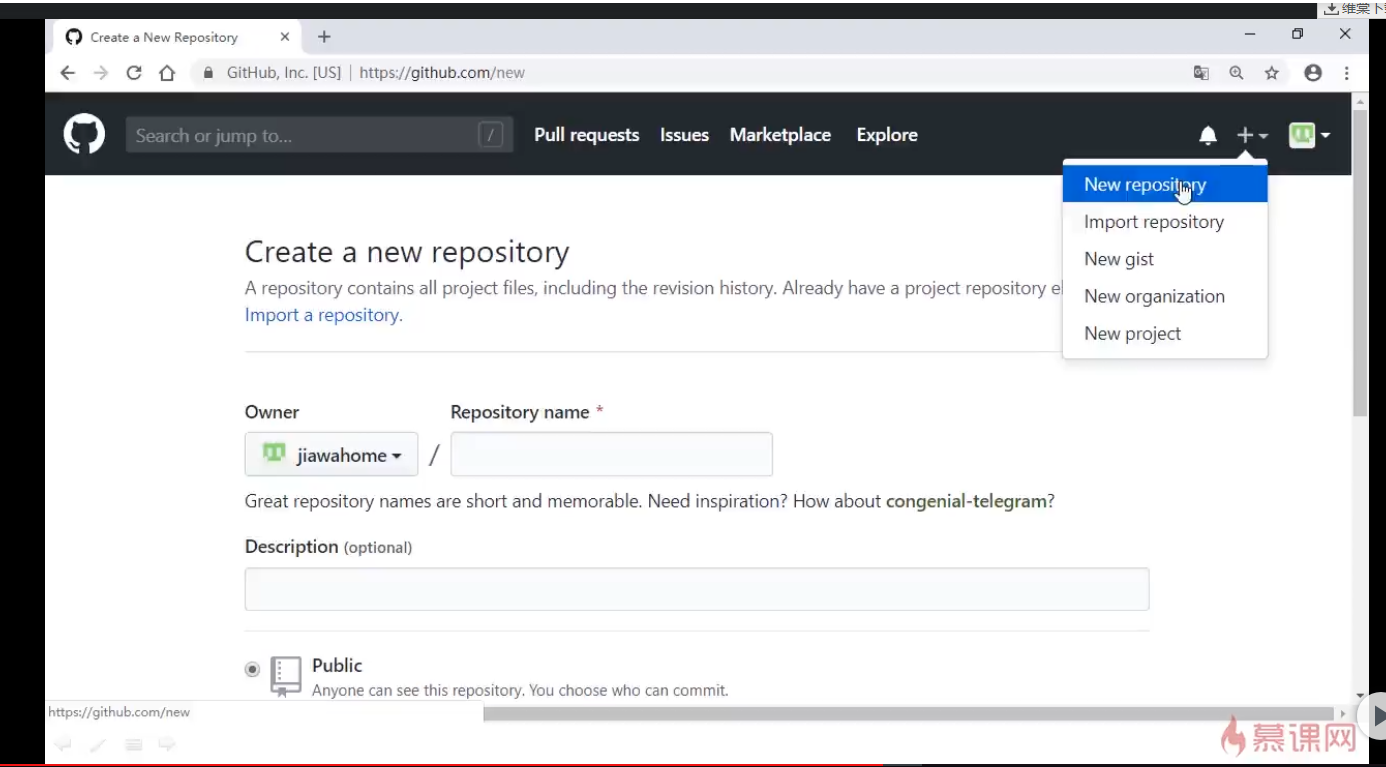
Task: Click the Owner label
Action: [272, 412]
